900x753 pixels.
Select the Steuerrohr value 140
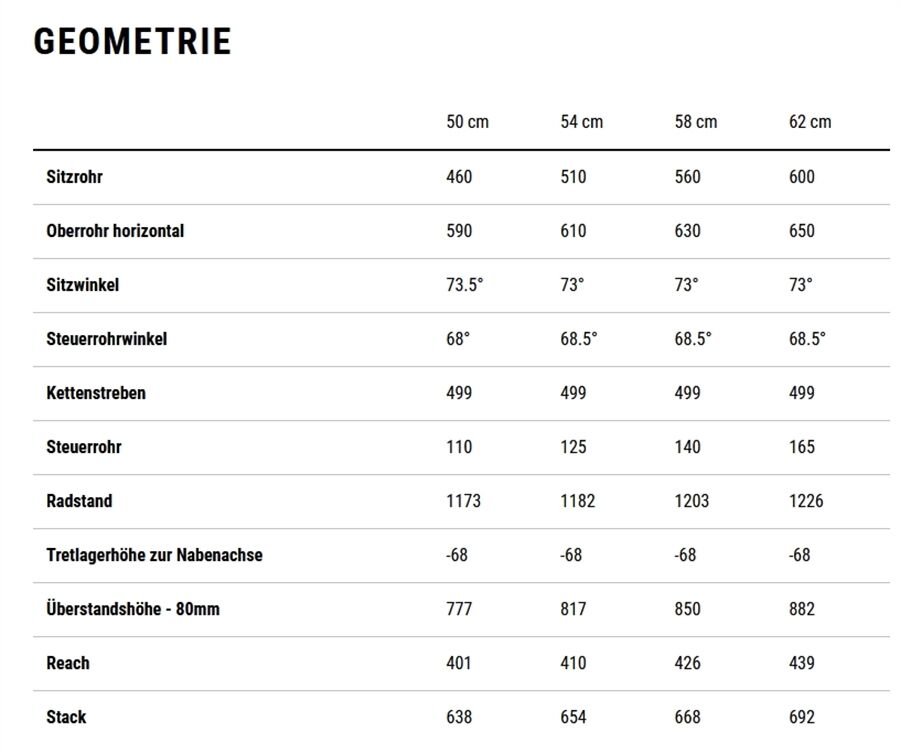[688, 447]
